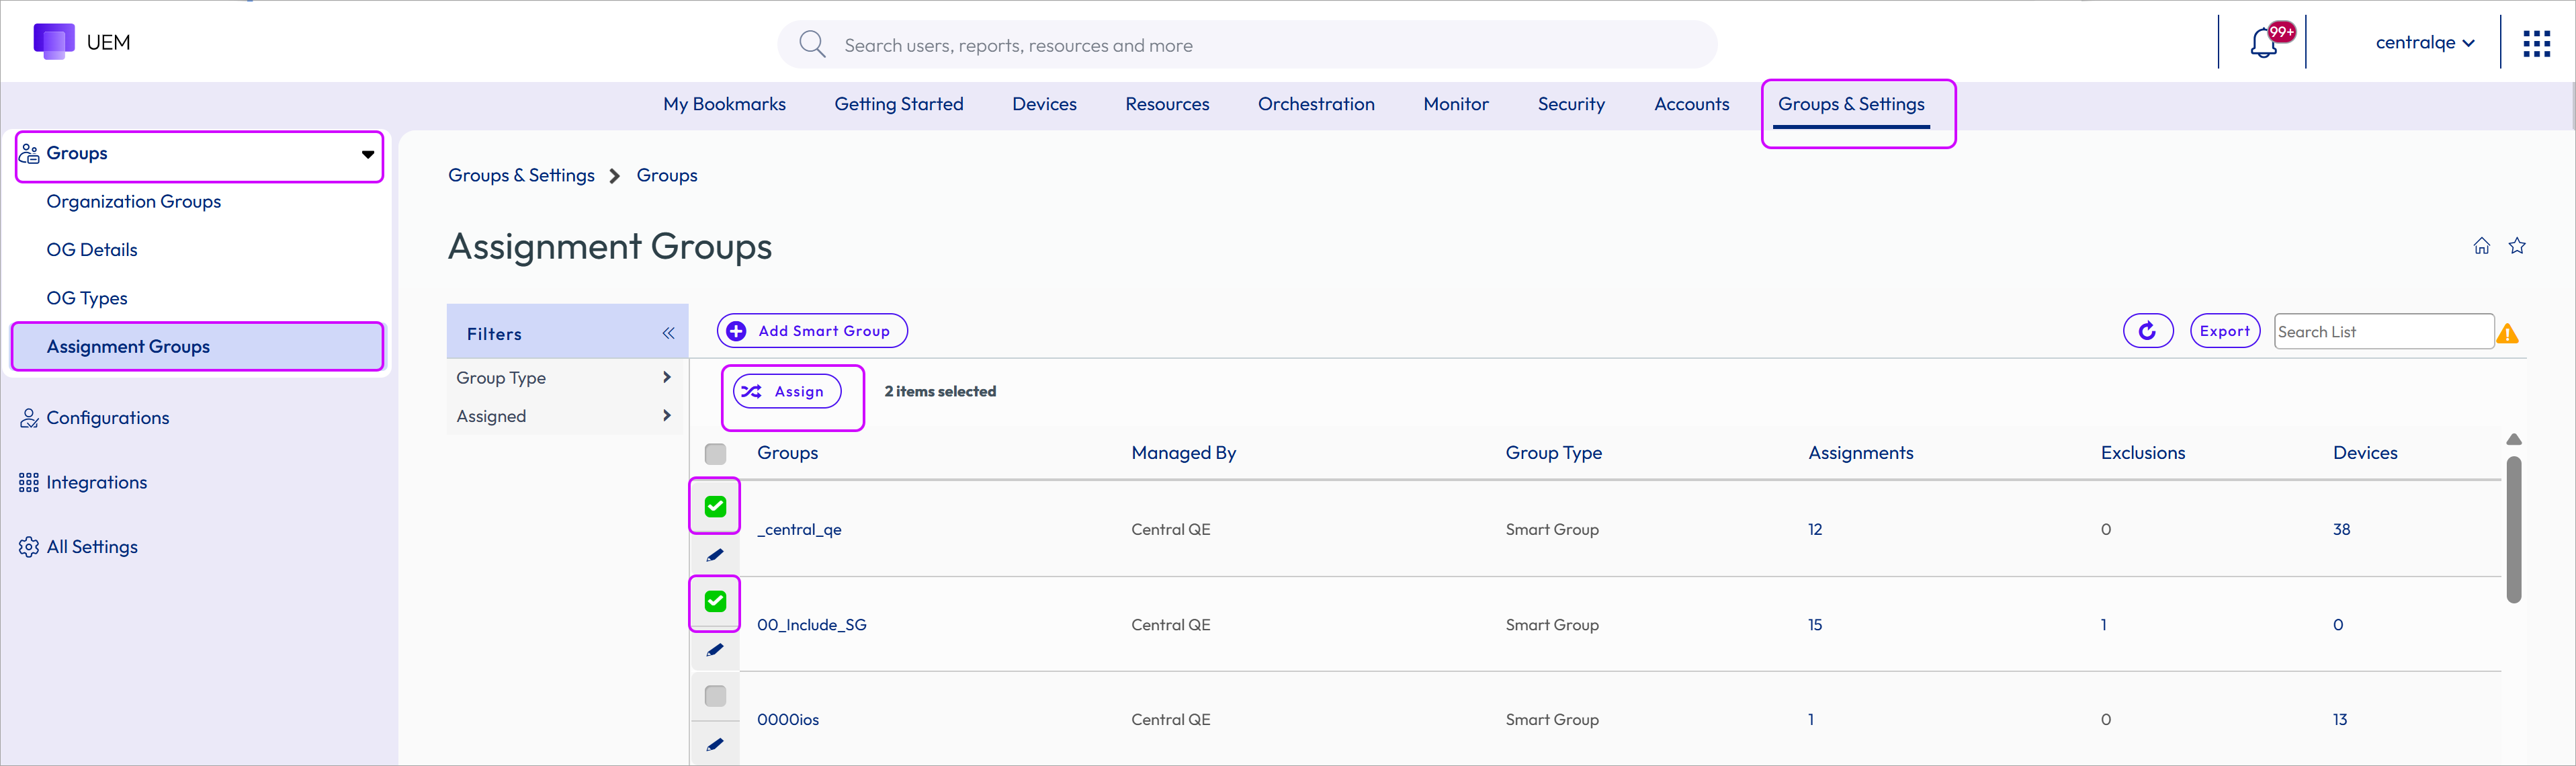Edit the 0000ios group pencil icon
The height and width of the screenshot is (766, 2576).
click(x=715, y=744)
